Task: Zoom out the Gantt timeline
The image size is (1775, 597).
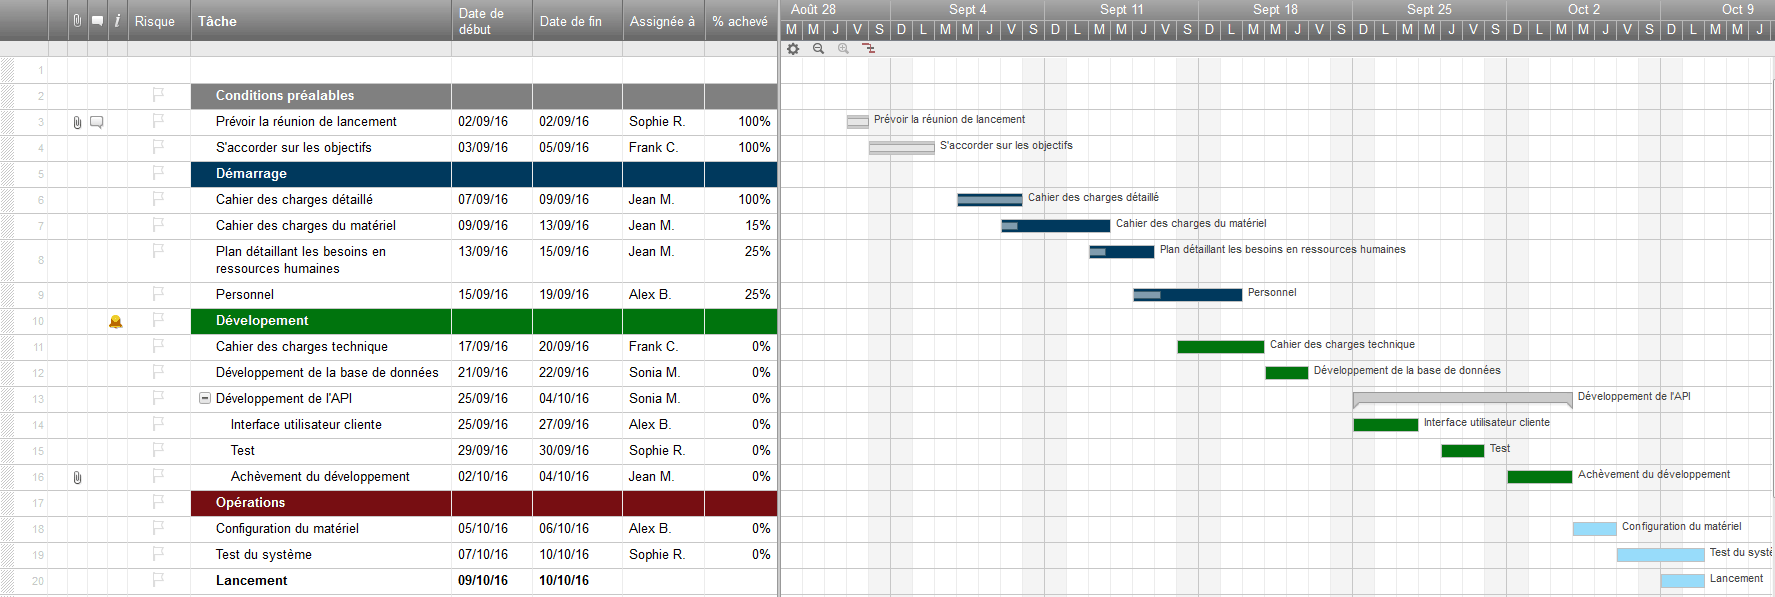Action: (x=818, y=48)
